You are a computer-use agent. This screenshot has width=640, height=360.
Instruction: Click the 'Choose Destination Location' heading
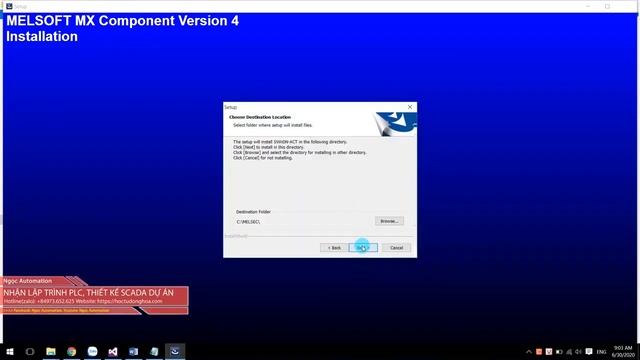(260, 117)
